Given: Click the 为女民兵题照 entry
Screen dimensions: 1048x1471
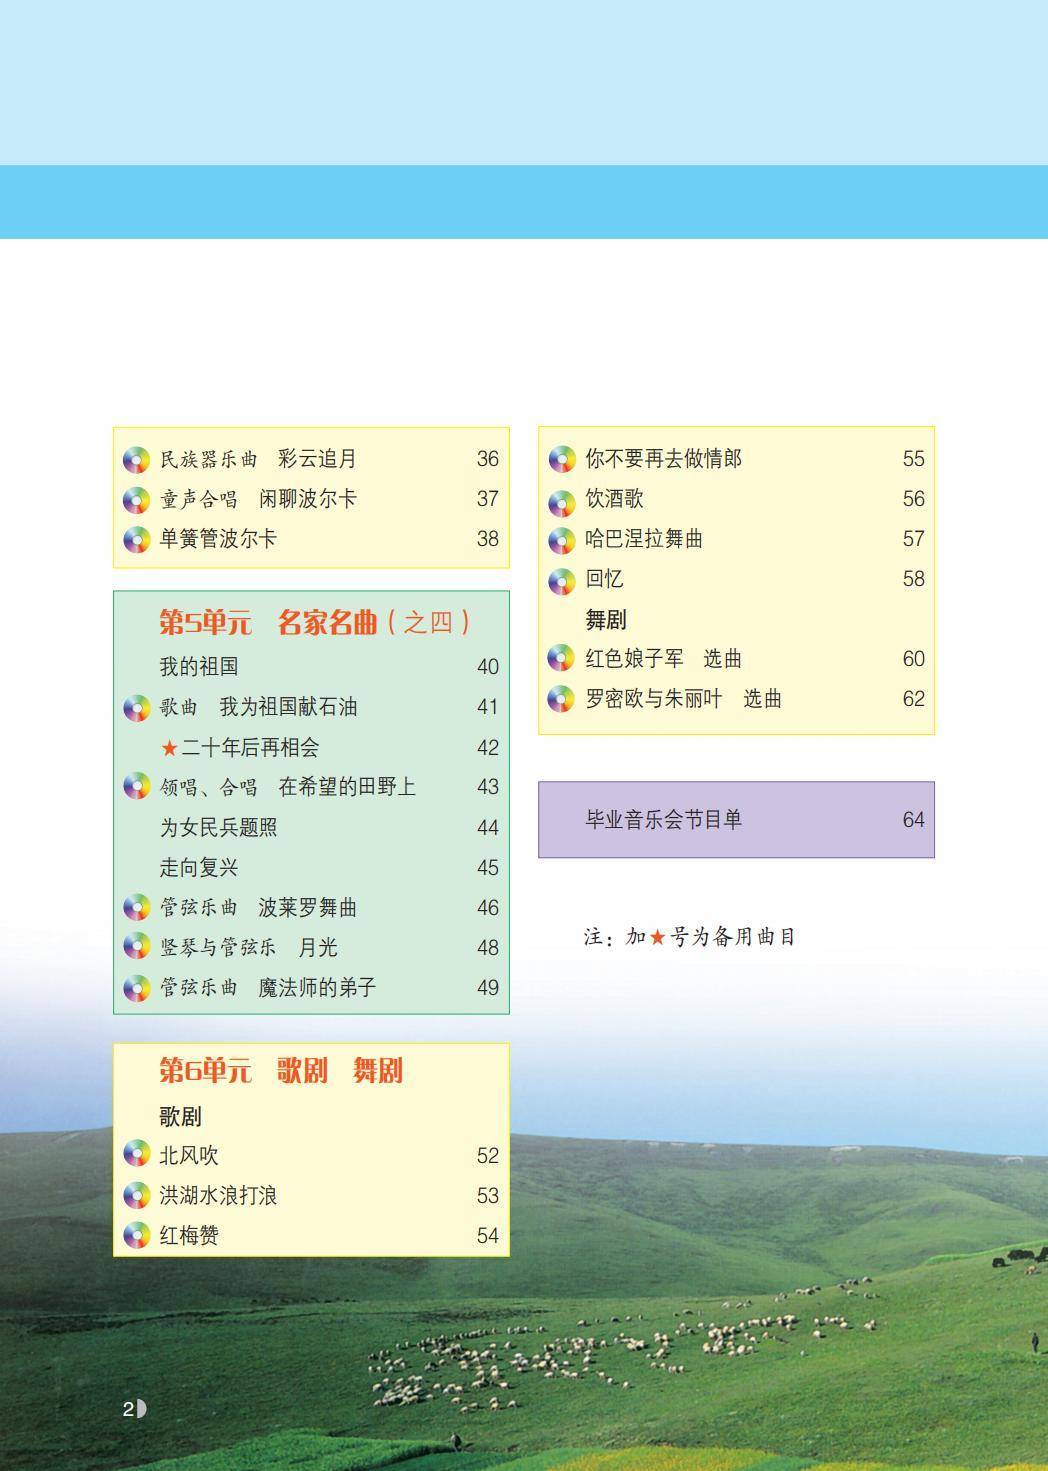Looking at the screenshot, I should tap(219, 828).
